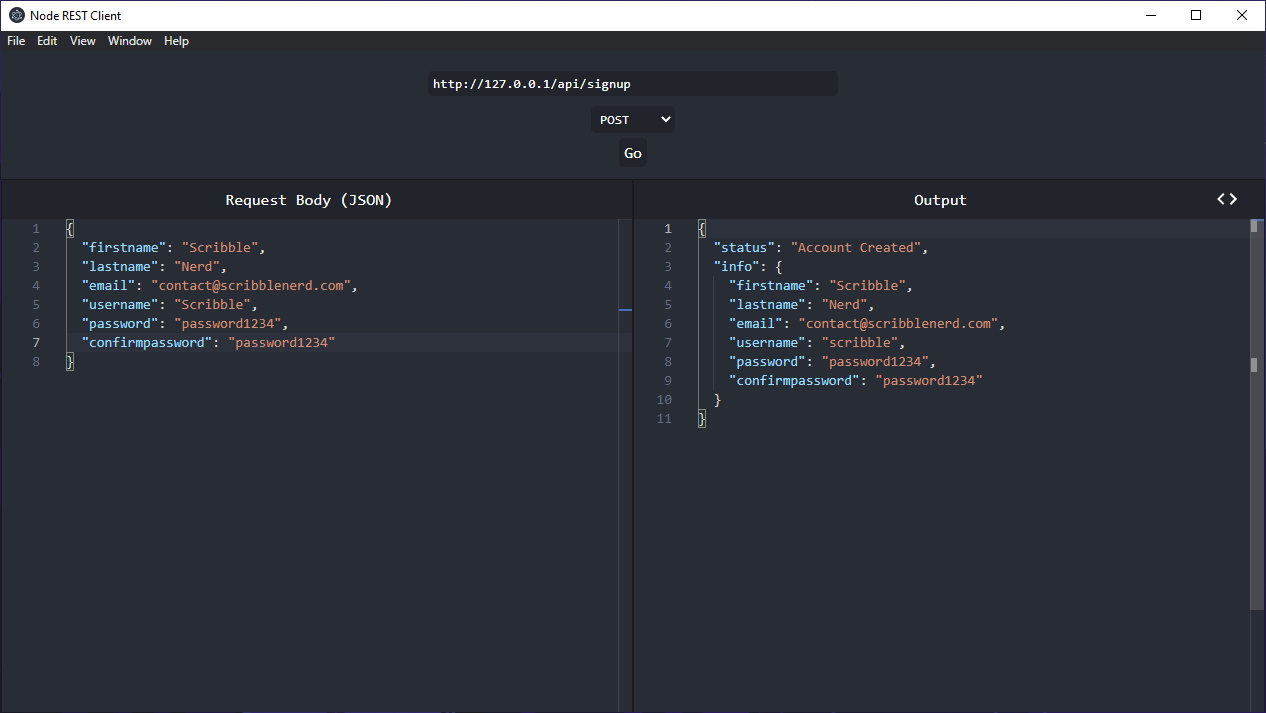The height and width of the screenshot is (713, 1266).
Task: Close the Node REST Client window
Action: click(1242, 15)
